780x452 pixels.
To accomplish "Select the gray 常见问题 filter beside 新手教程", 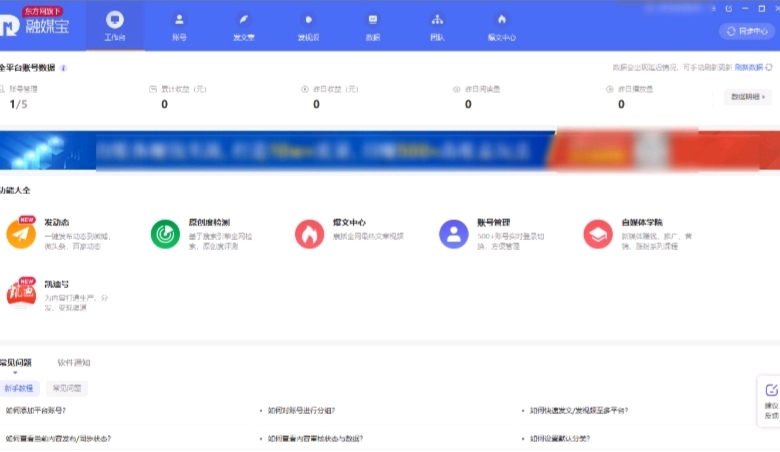I will coord(67,388).
